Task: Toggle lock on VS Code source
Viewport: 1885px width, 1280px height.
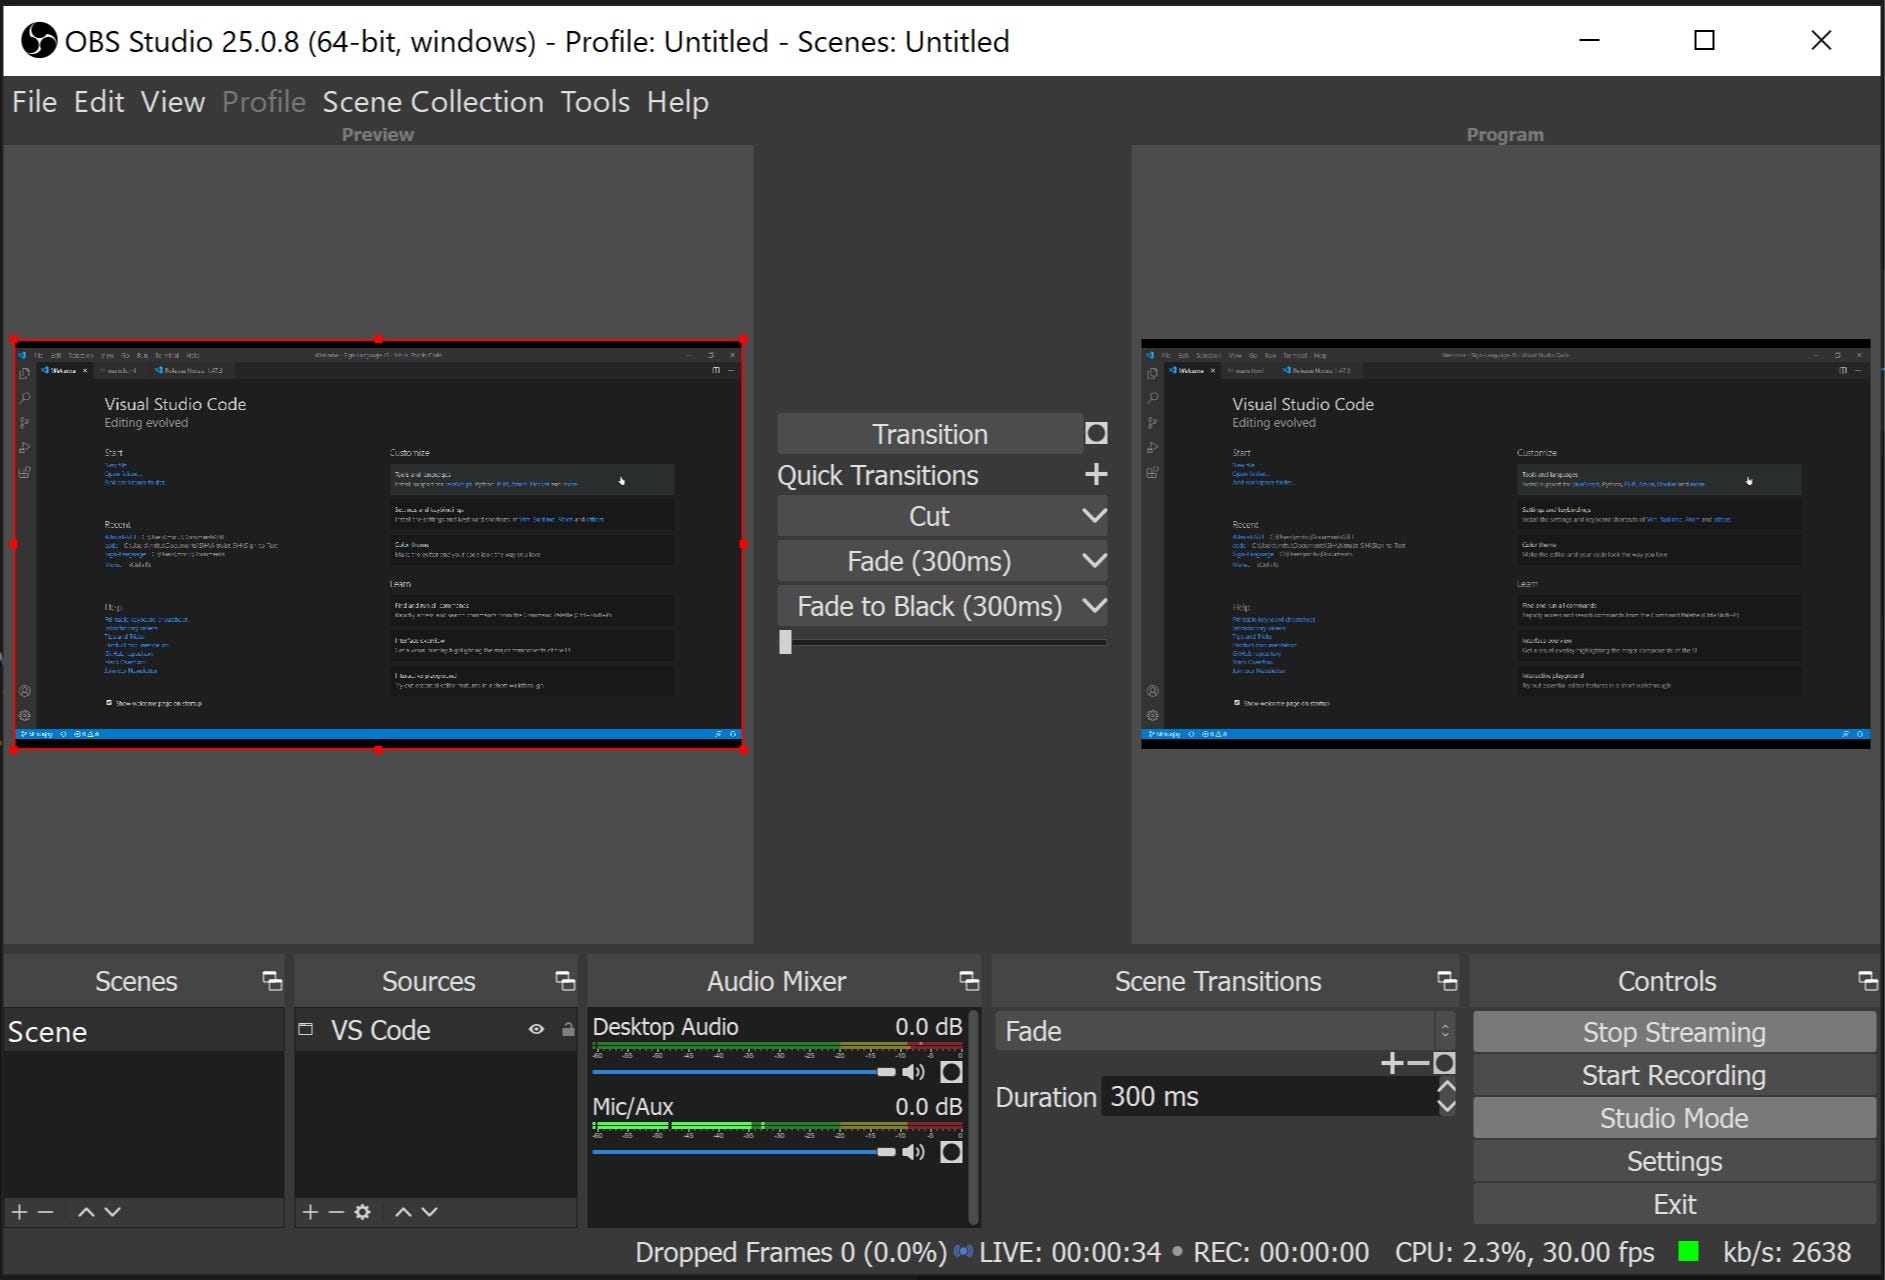Action: click(568, 1029)
